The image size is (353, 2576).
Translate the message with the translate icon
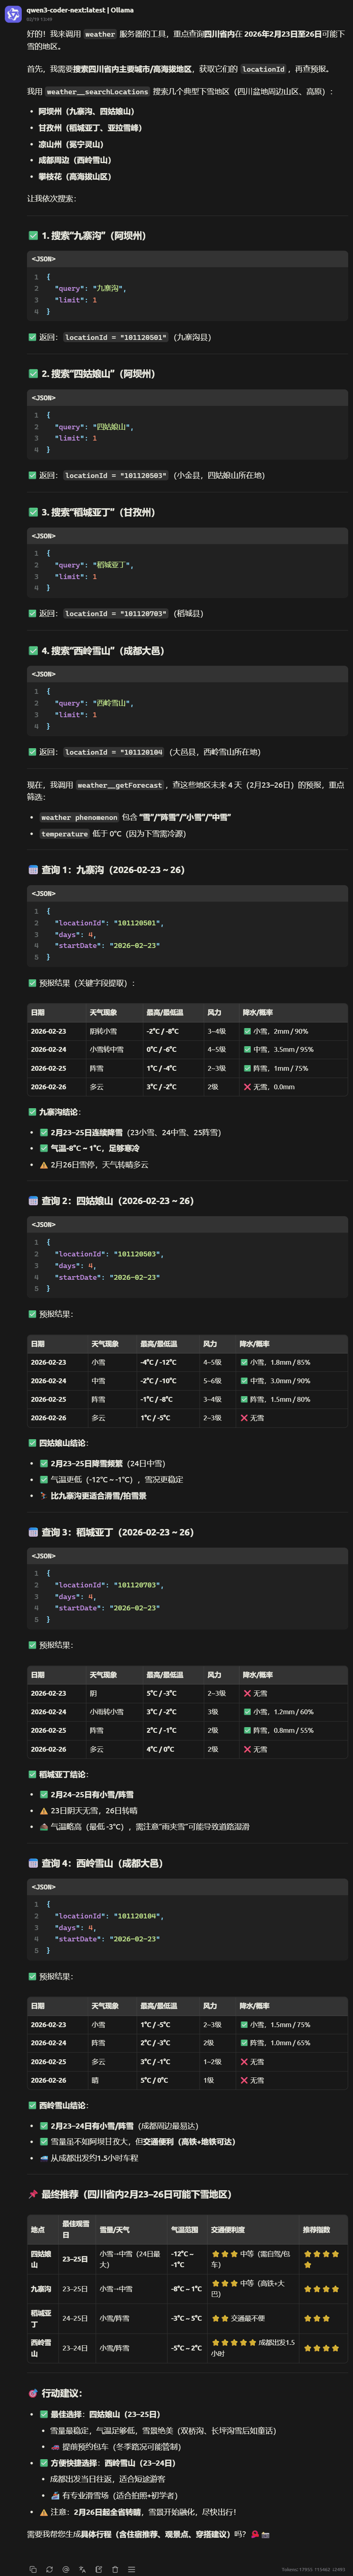tap(82, 2569)
